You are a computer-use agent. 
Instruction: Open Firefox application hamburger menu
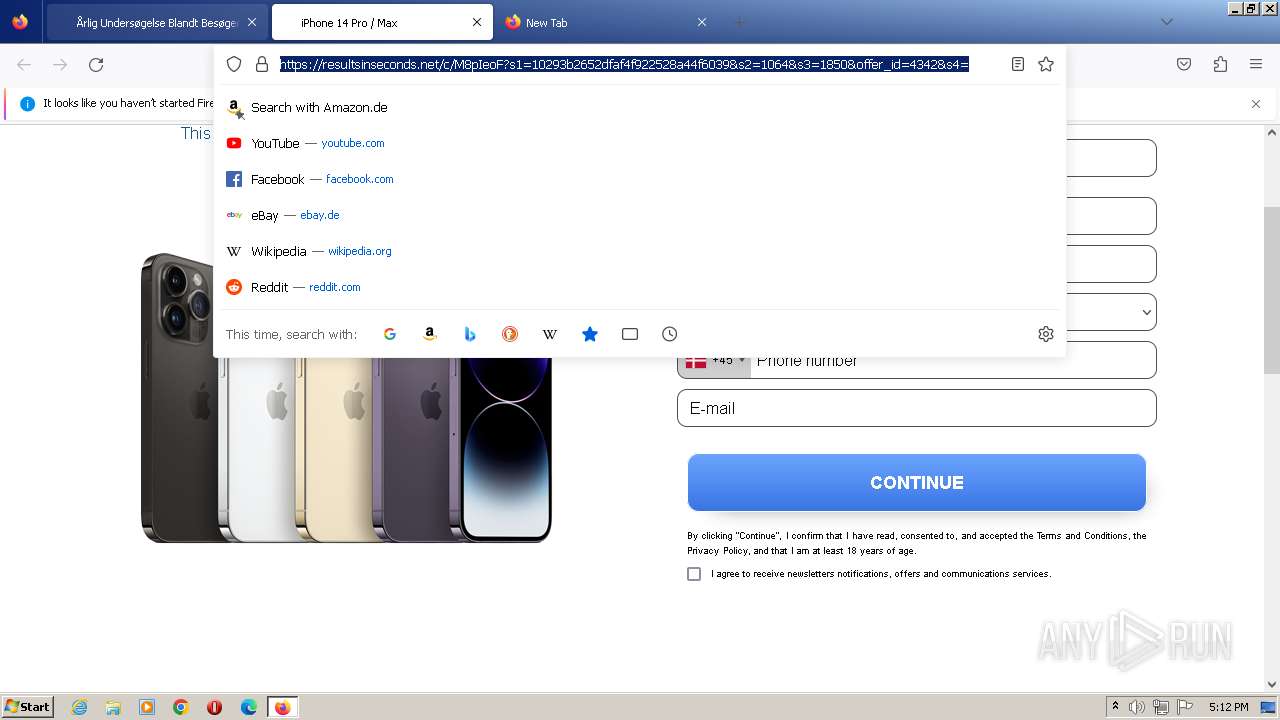tap(1256, 64)
